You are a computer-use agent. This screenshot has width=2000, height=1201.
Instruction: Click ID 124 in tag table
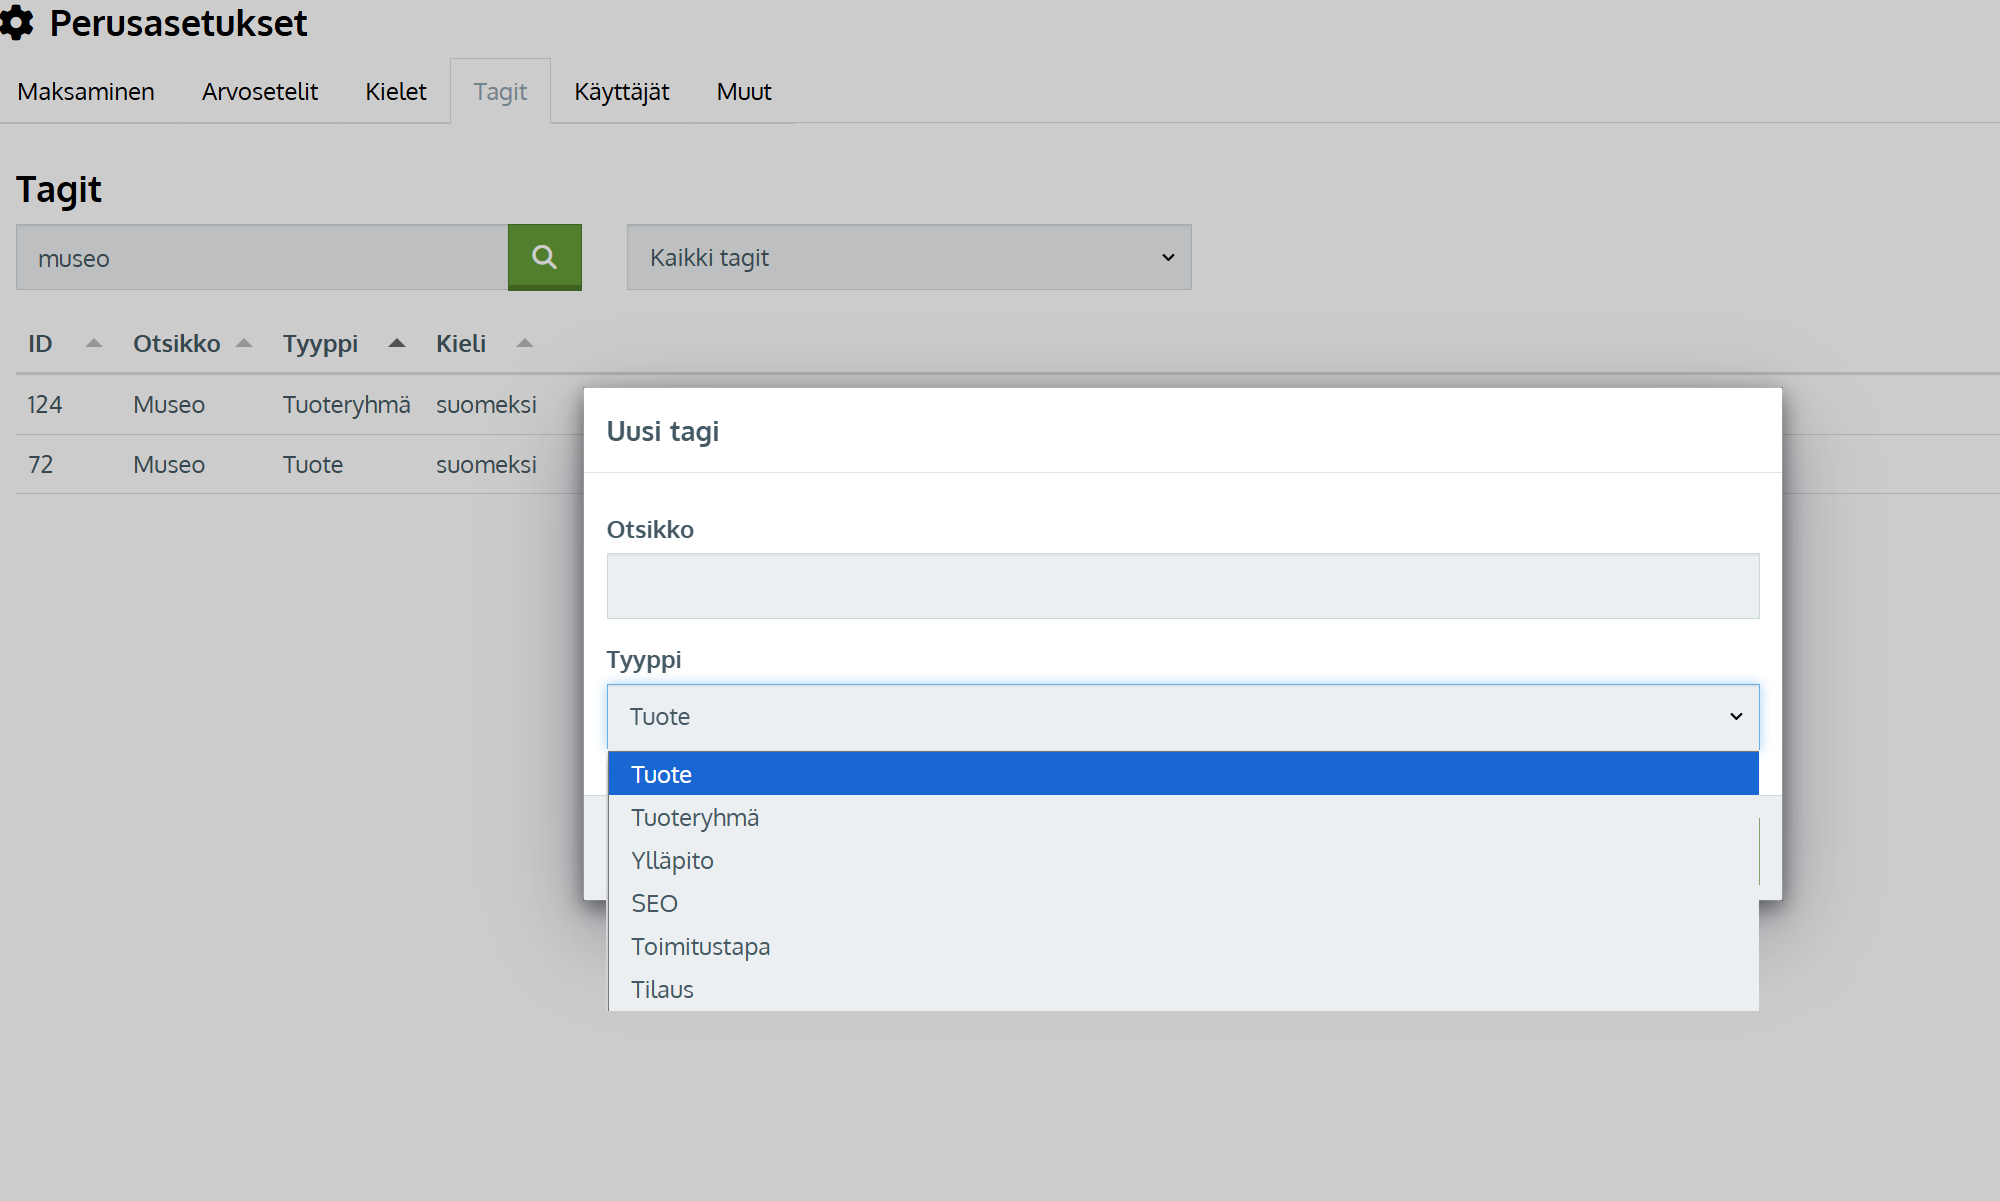pos(45,404)
